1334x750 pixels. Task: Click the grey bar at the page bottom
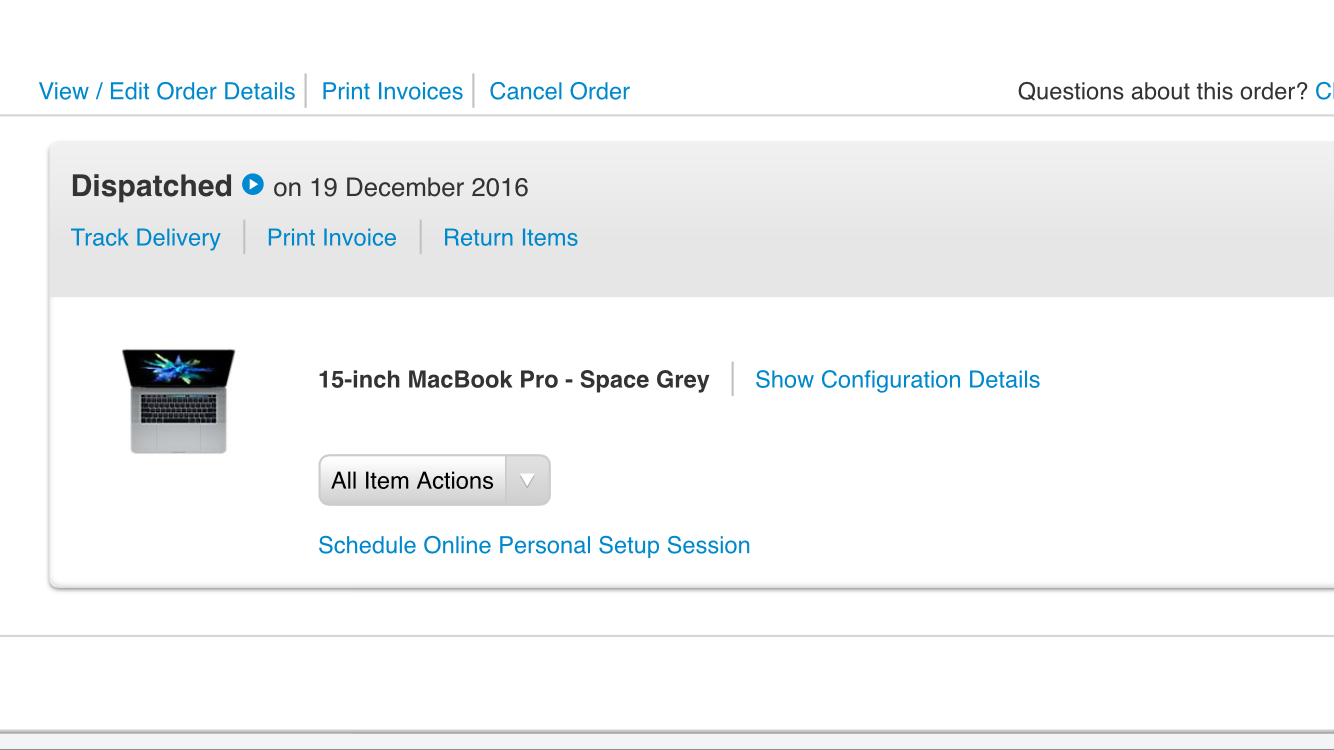(x=667, y=741)
